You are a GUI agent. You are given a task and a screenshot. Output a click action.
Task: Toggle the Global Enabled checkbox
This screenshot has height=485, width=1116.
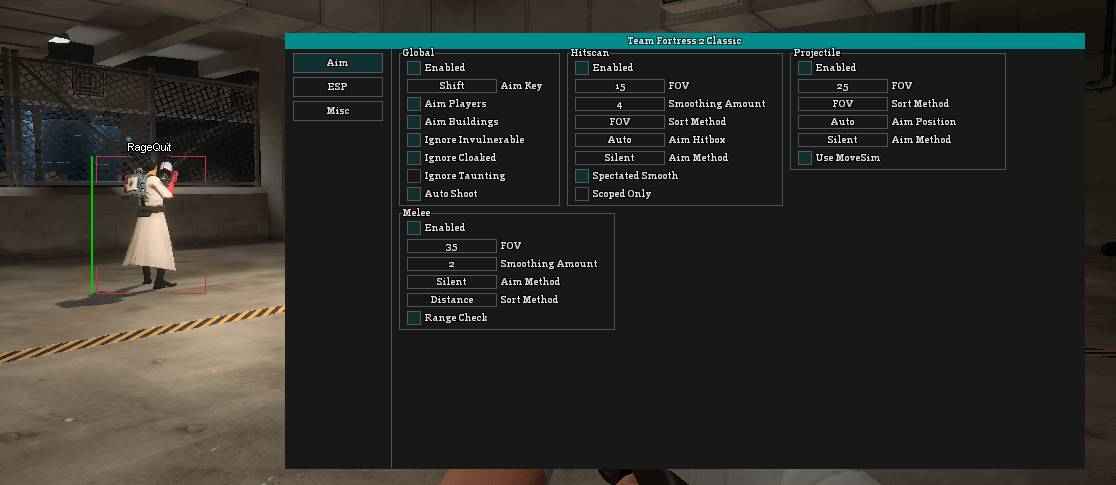414,68
